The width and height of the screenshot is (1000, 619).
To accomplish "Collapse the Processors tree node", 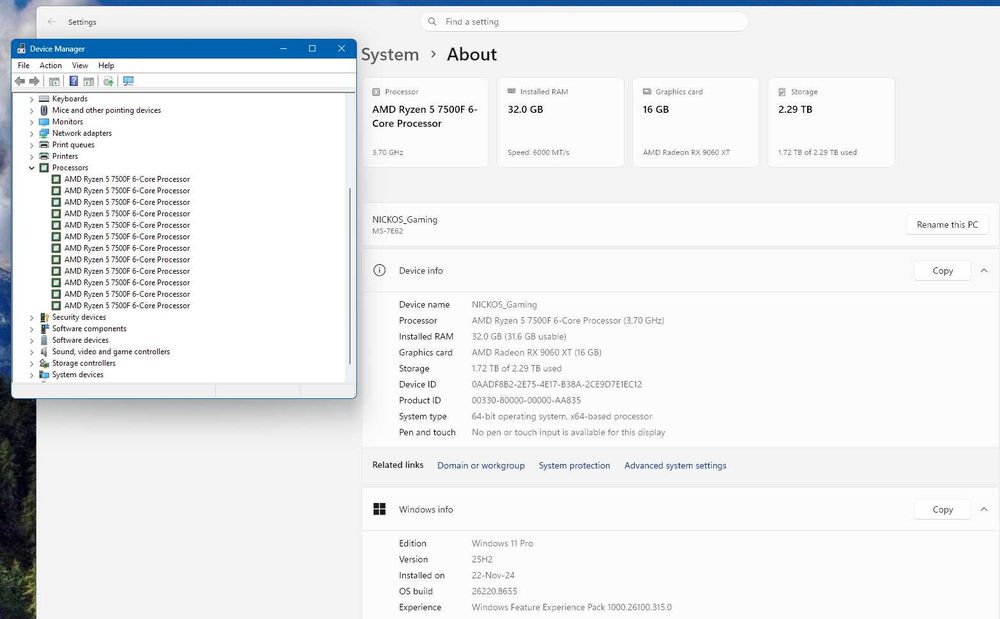I will tap(31, 168).
